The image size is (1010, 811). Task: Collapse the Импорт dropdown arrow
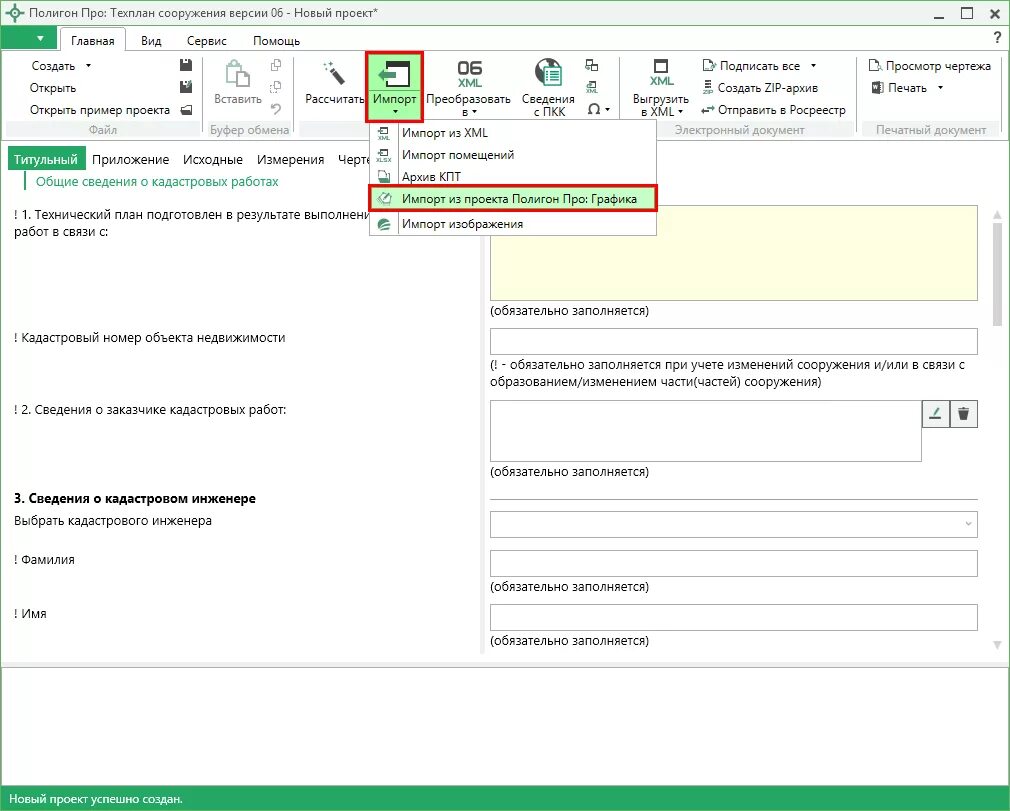(395, 113)
